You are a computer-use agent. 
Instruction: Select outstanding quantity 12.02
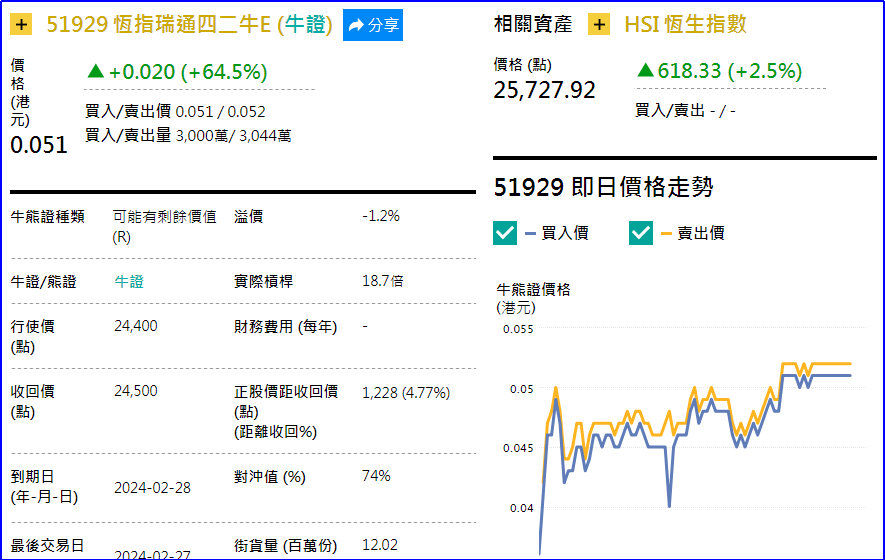tap(380, 545)
